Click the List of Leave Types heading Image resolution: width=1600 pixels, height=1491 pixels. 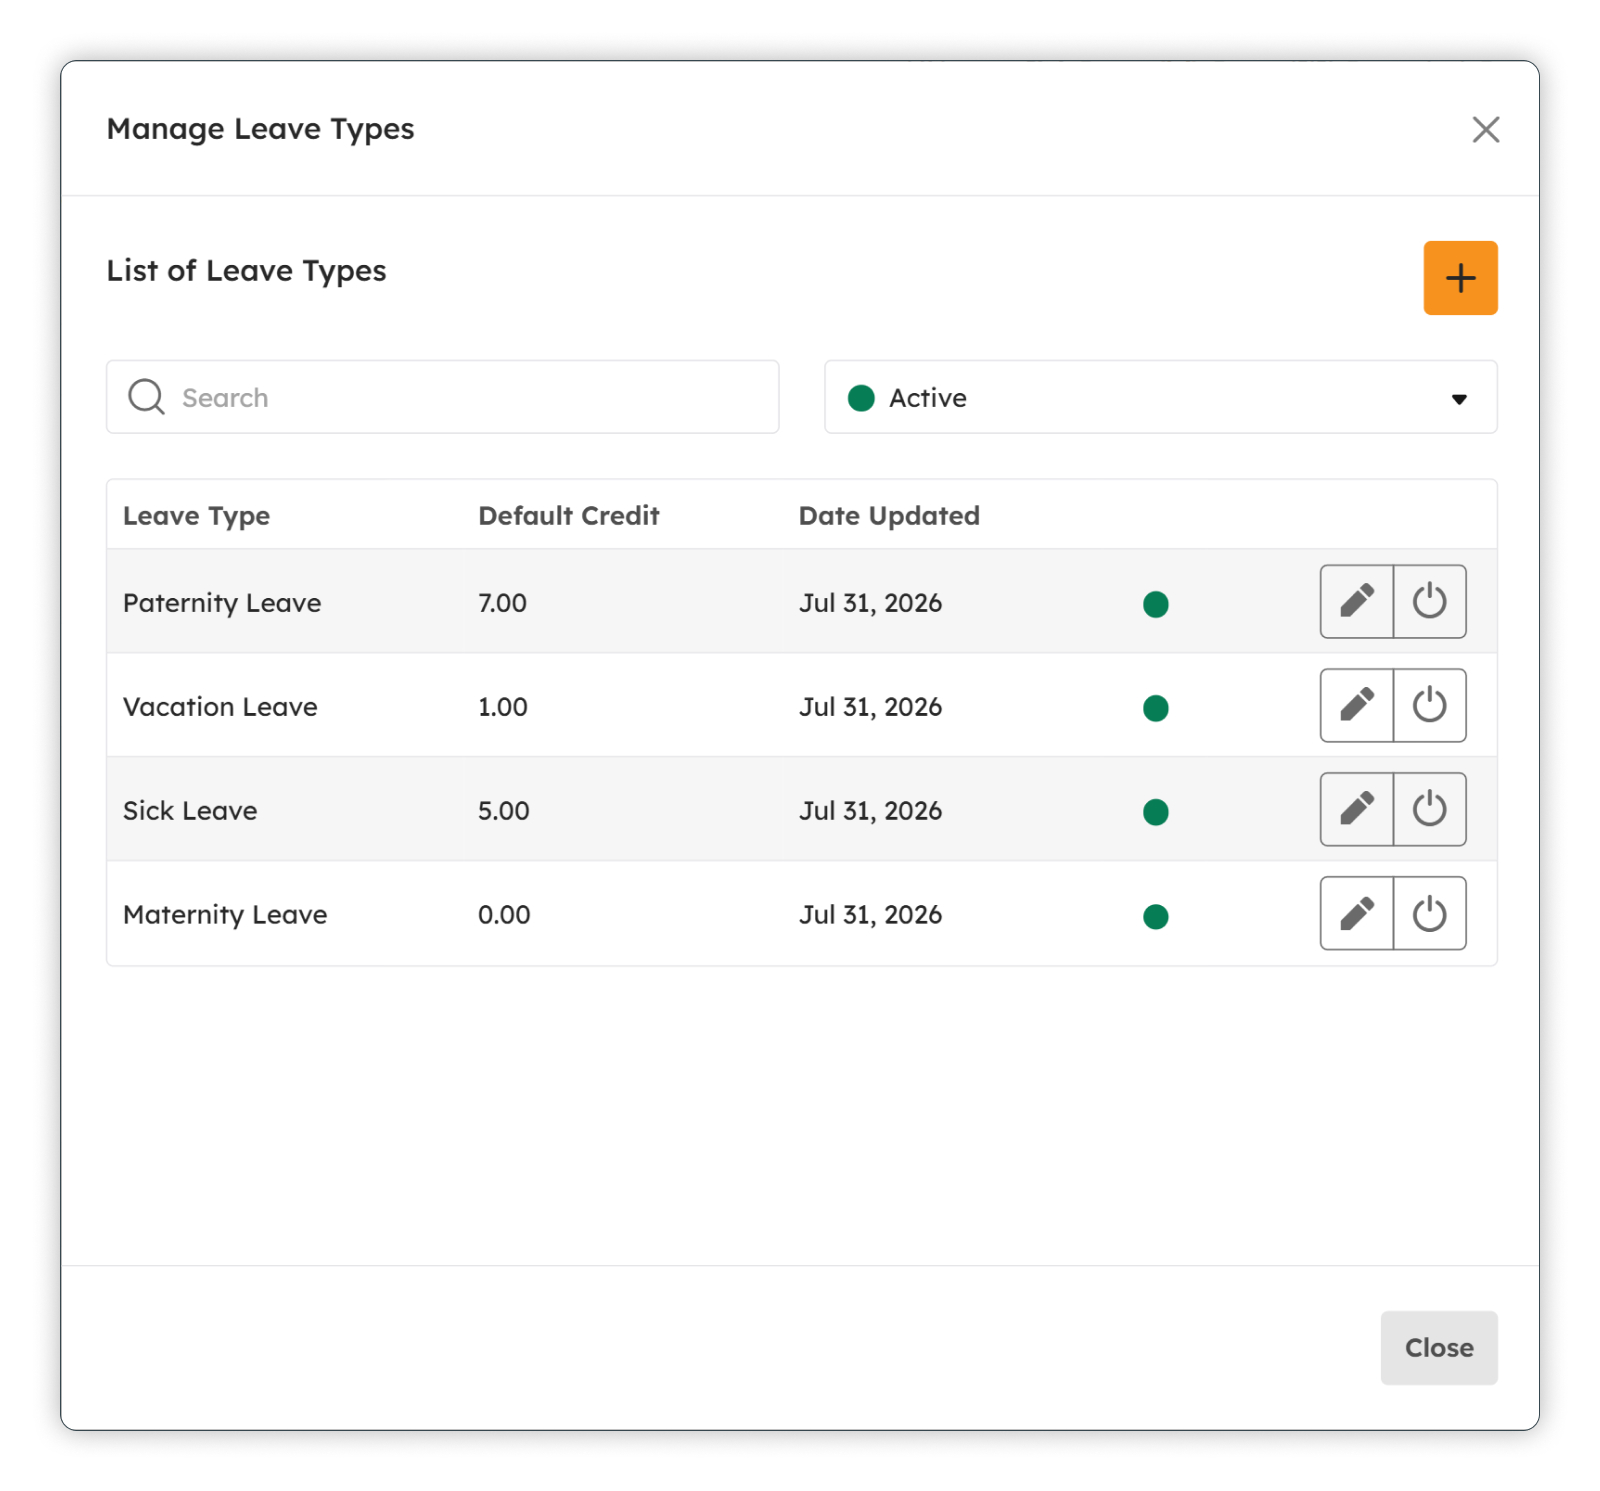pos(246,271)
